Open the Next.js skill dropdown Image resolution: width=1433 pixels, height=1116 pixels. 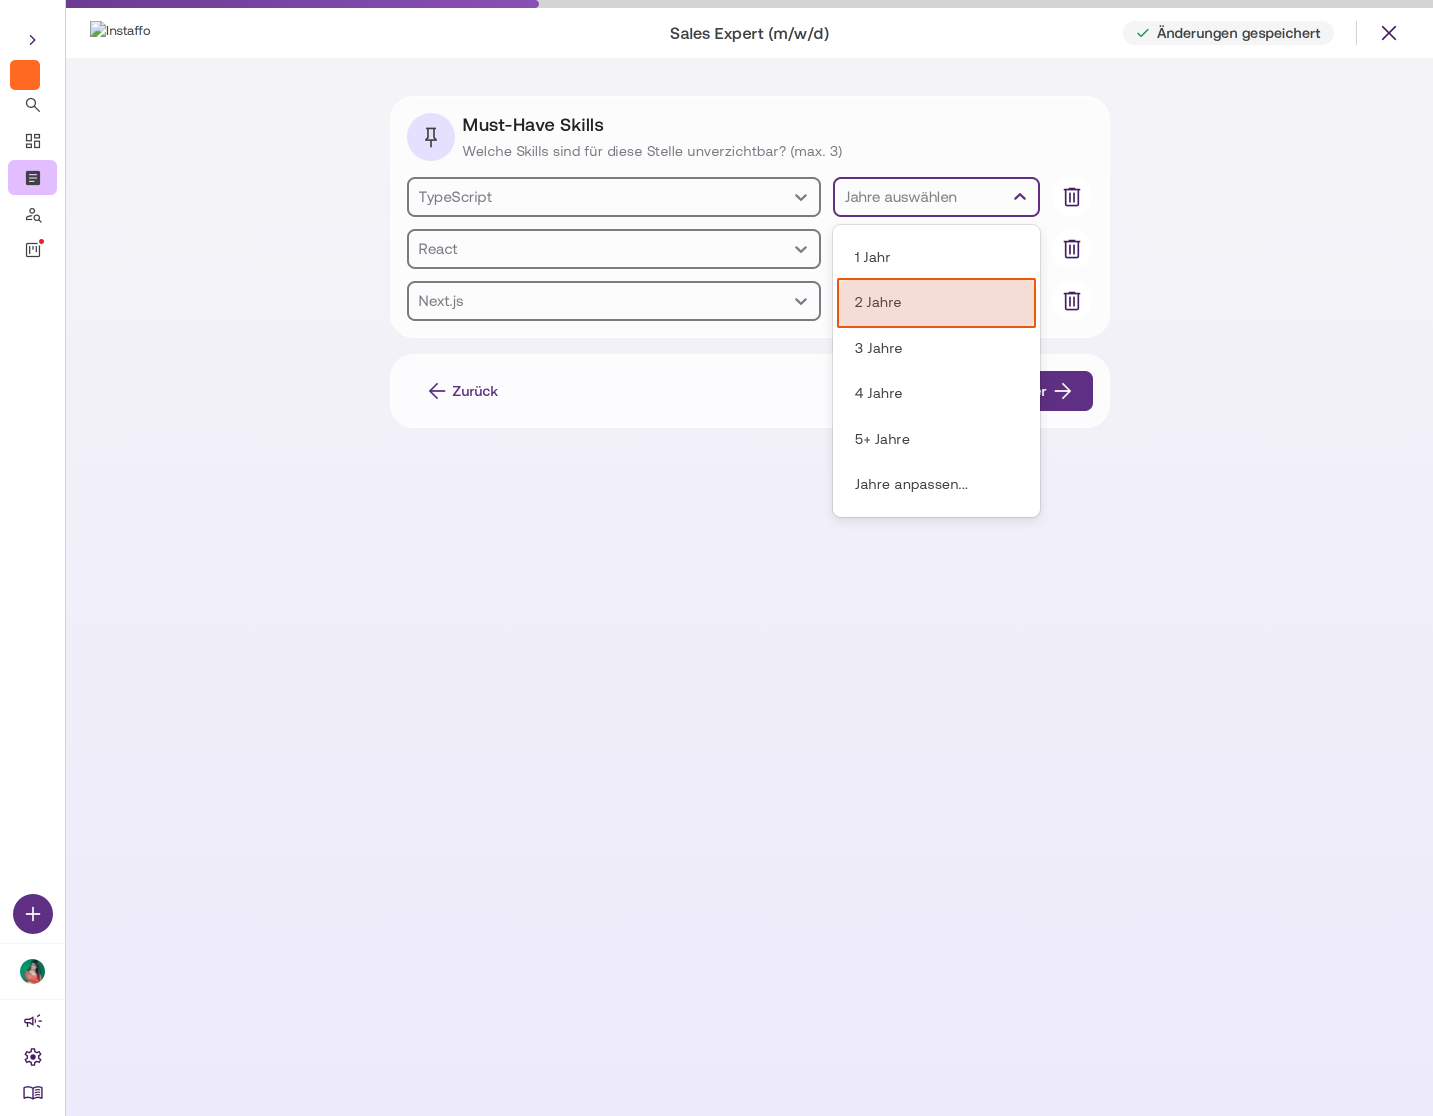tap(614, 301)
